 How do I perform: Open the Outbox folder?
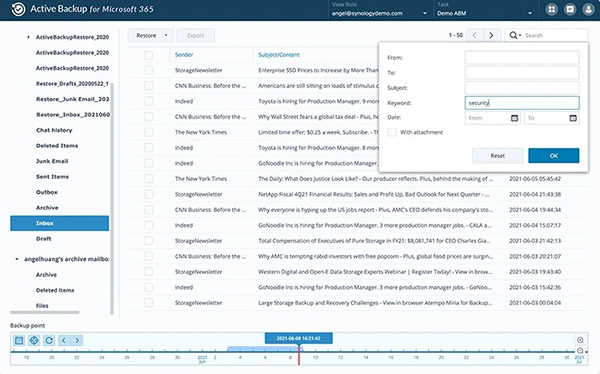coord(47,192)
